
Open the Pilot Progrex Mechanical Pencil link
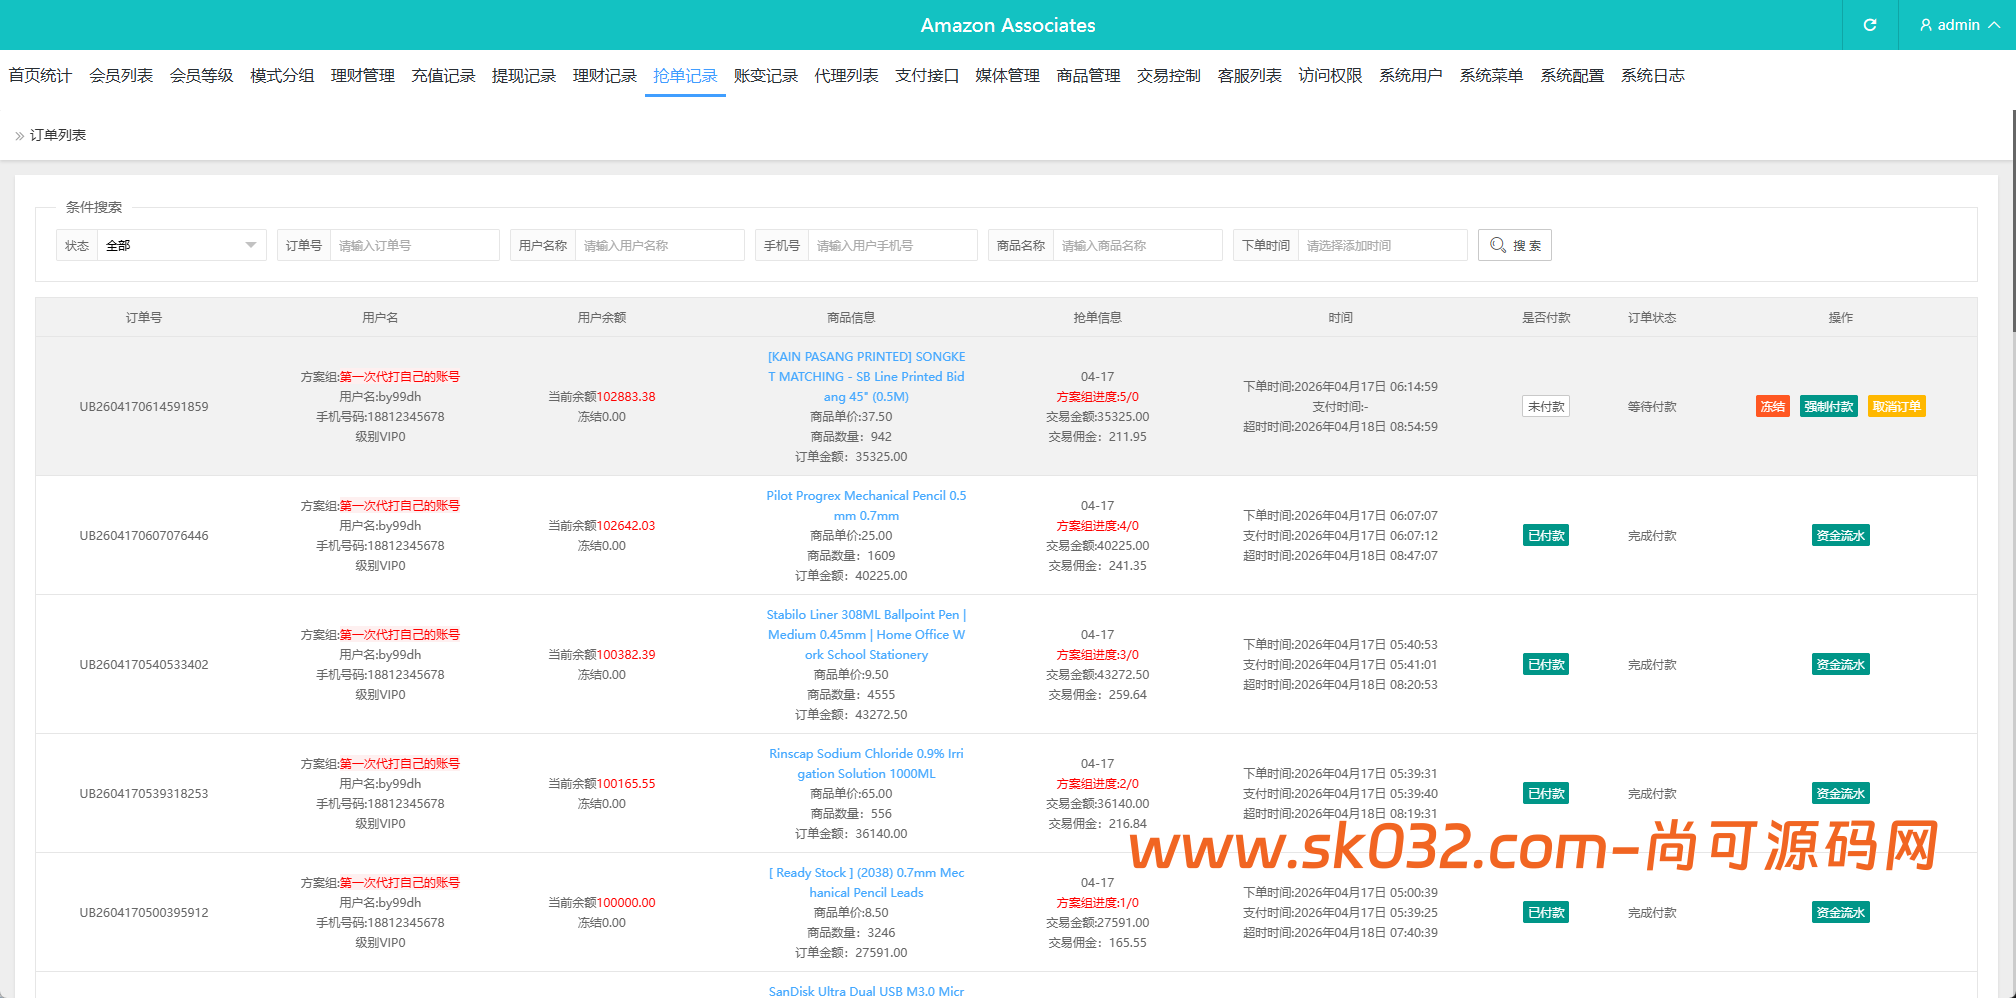pyautogui.click(x=866, y=505)
